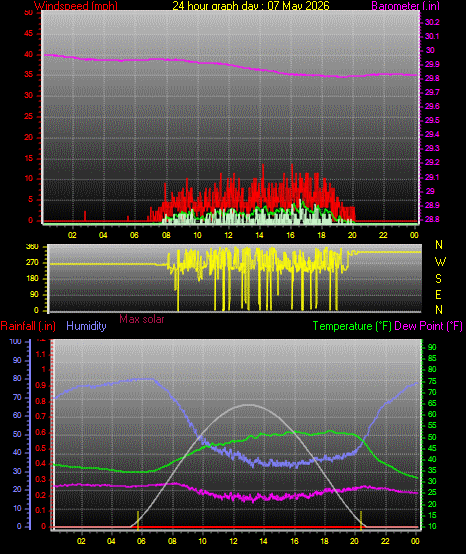Click the "0.7" rainfall axis value
The image size is (466, 554).
tap(41, 417)
